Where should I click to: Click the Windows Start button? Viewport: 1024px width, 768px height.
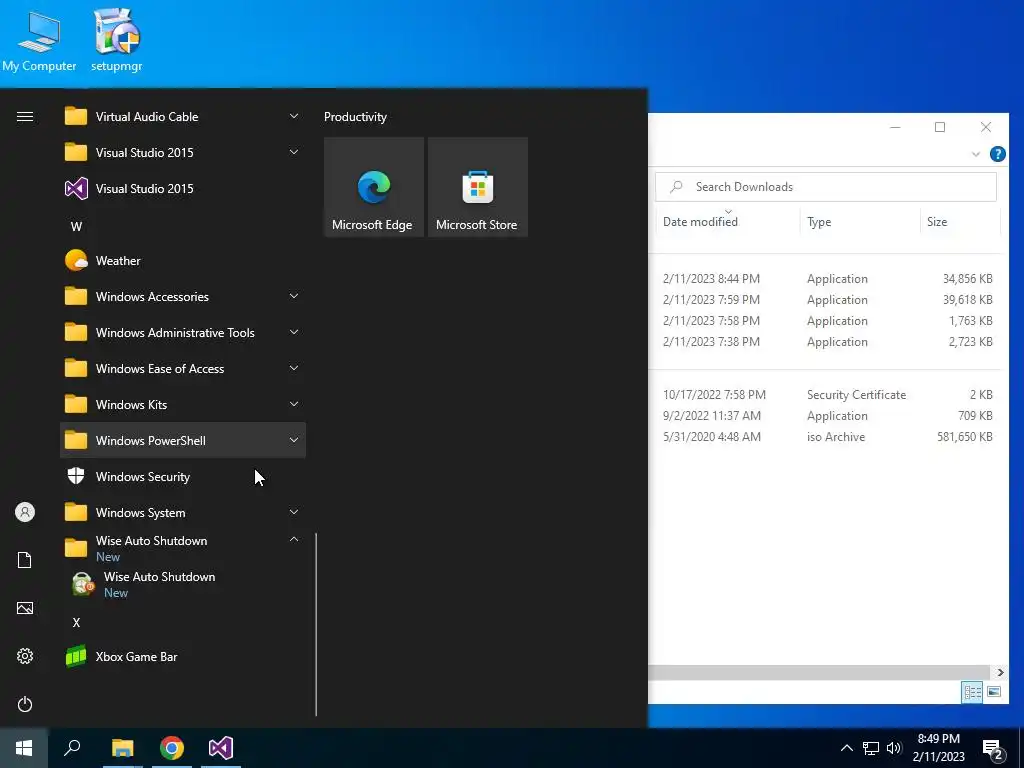(24, 748)
